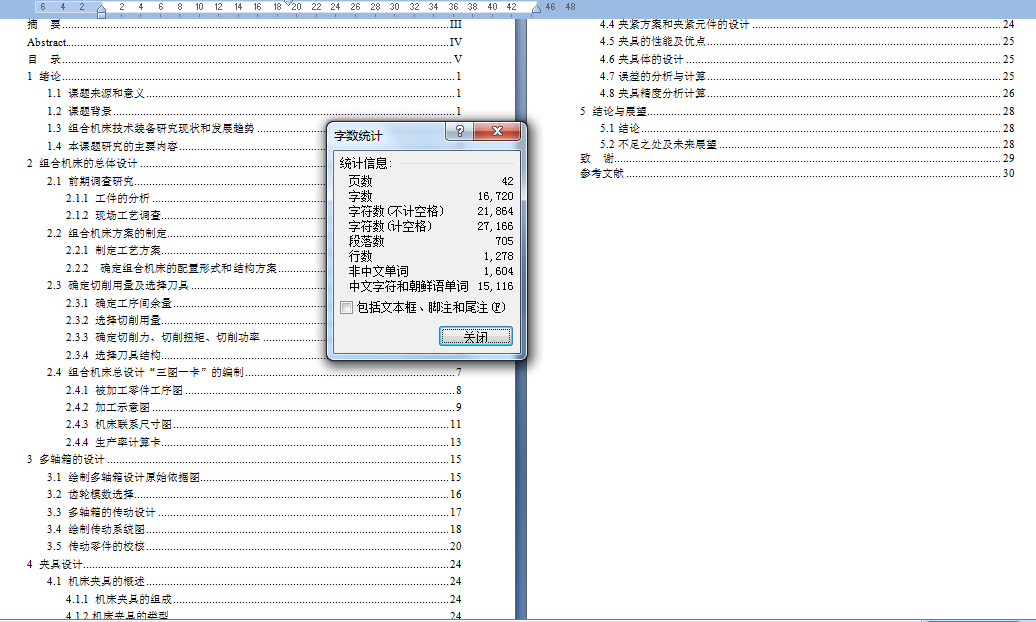The height and width of the screenshot is (622, 1036).
Task: Click 2.1.1 工件的分析 entry
Action: (196, 198)
